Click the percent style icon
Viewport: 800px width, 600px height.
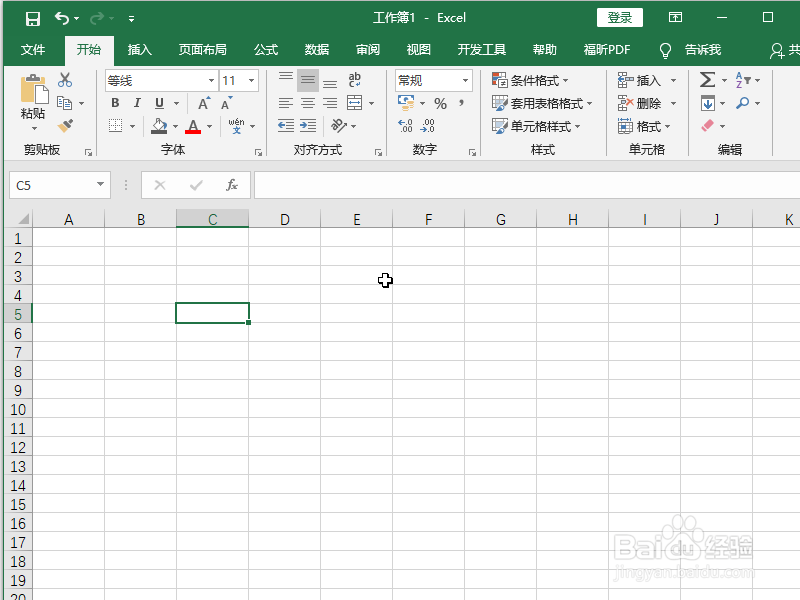pyautogui.click(x=440, y=104)
